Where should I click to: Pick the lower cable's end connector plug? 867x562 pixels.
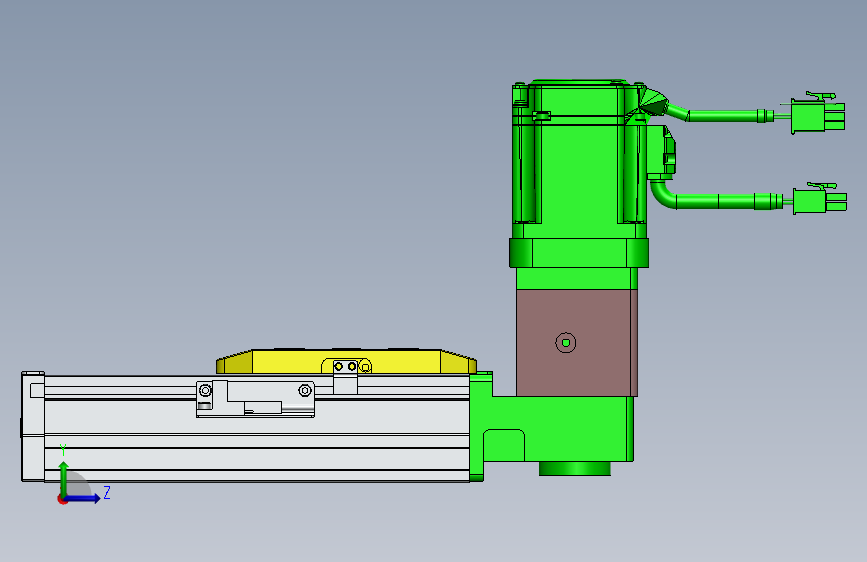(819, 200)
